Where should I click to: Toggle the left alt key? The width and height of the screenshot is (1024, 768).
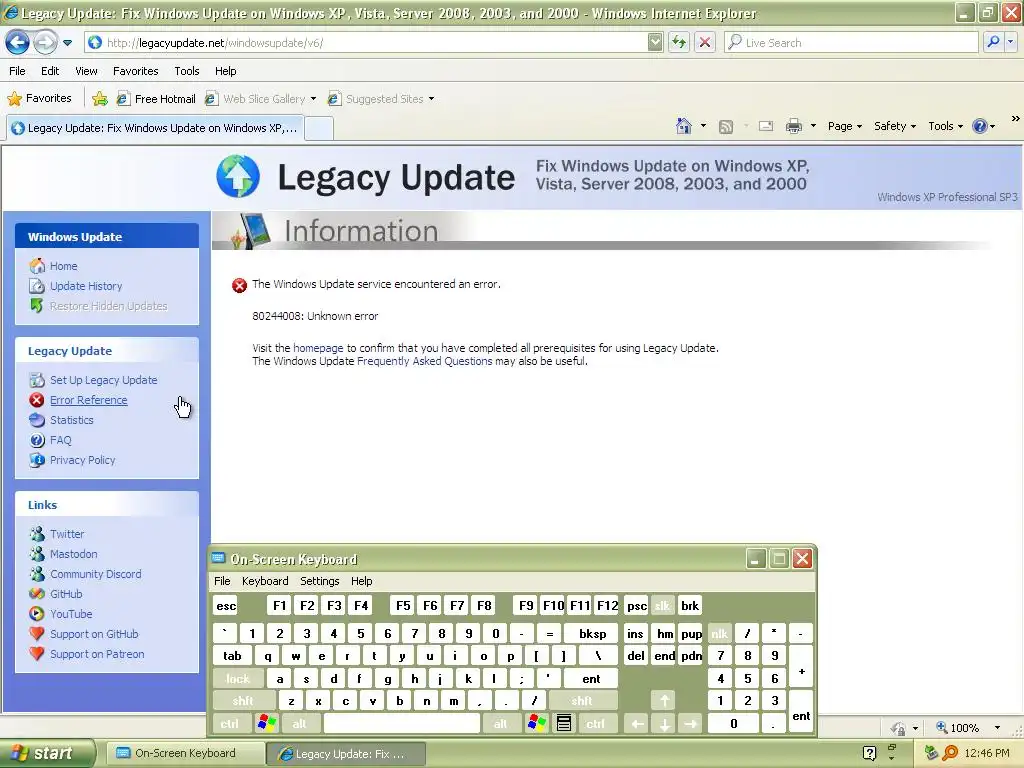pos(300,724)
